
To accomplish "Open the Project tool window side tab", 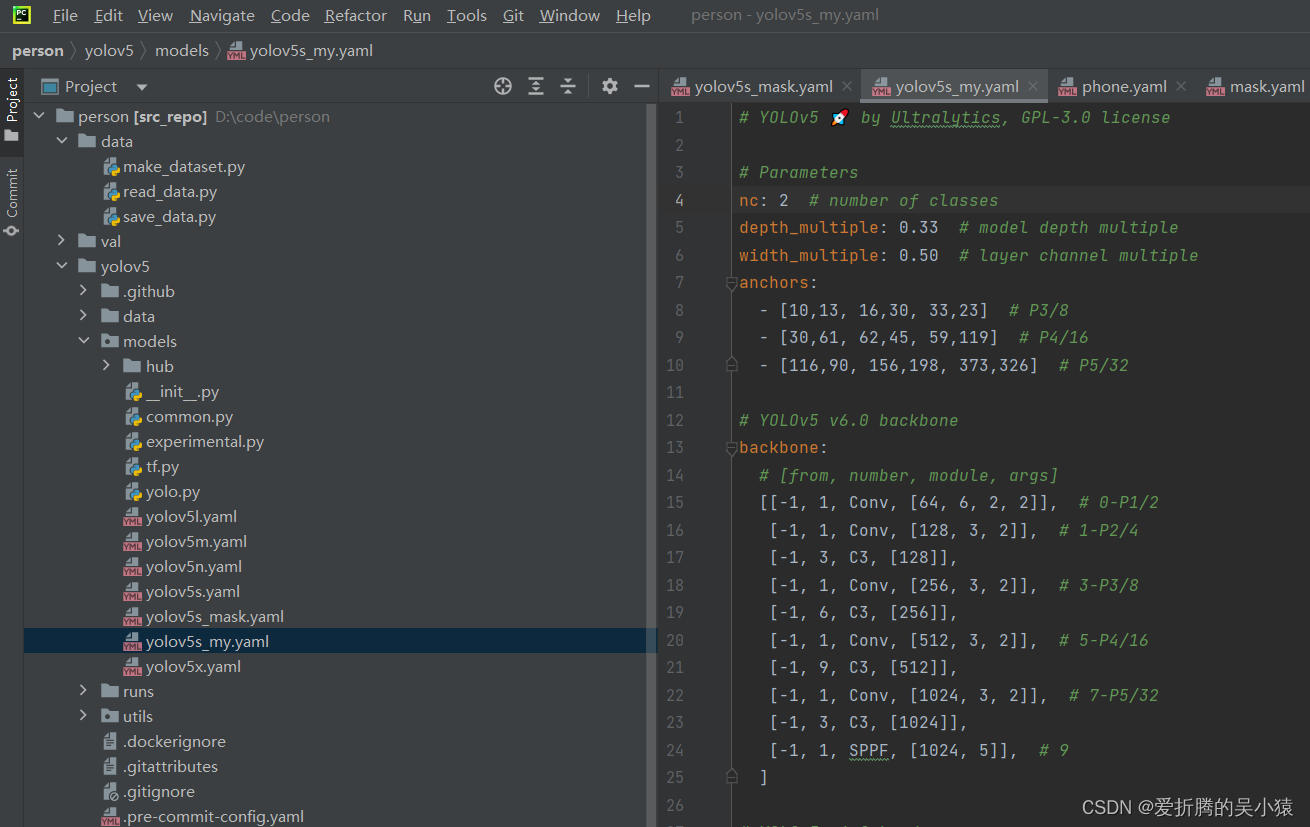I will (12, 108).
